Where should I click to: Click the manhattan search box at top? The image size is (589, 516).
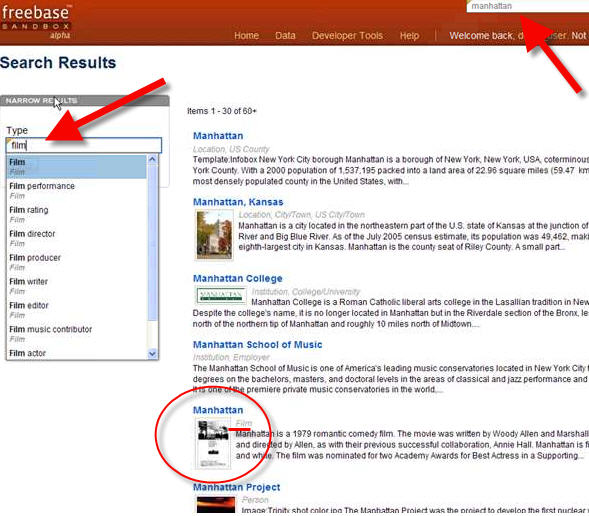pos(528,6)
